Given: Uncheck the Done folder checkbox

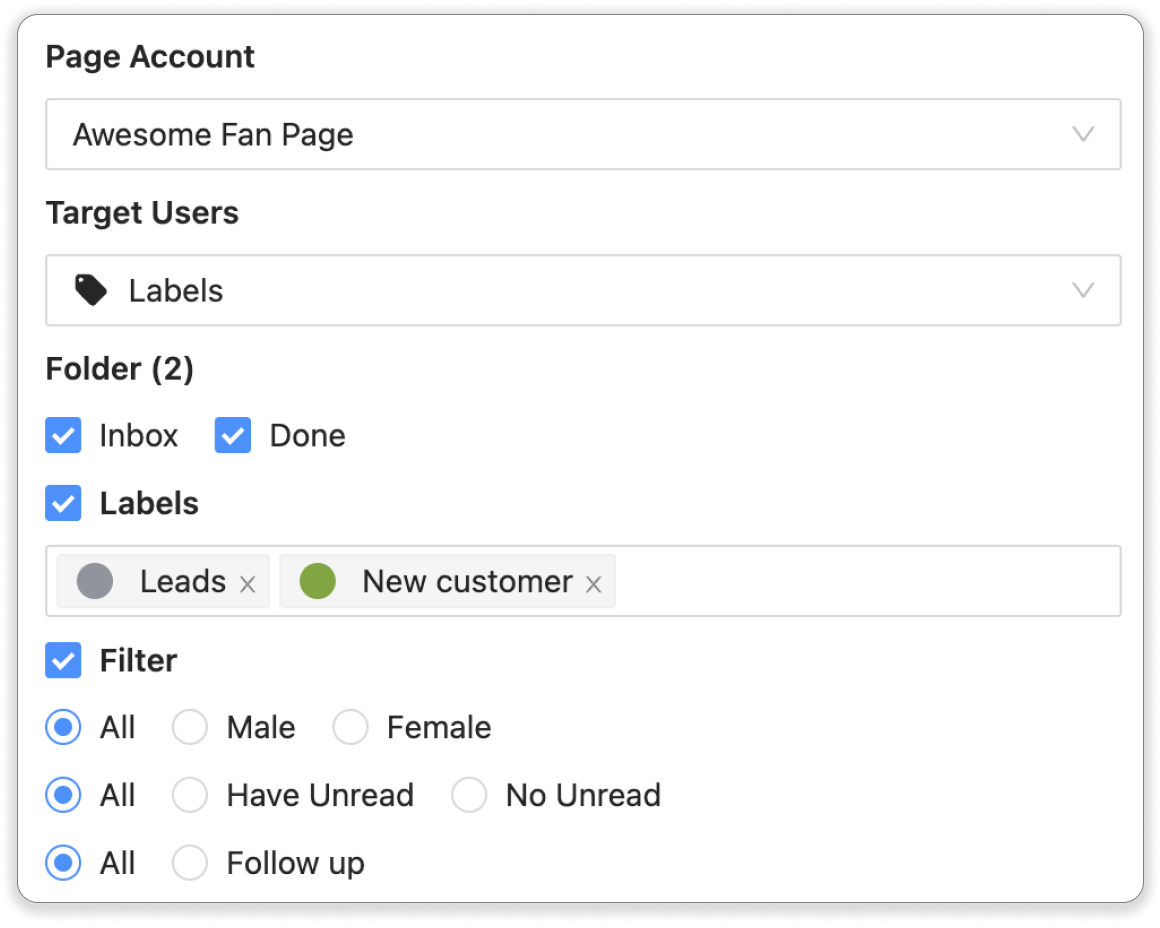Looking at the screenshot, I should coord(232,435).
